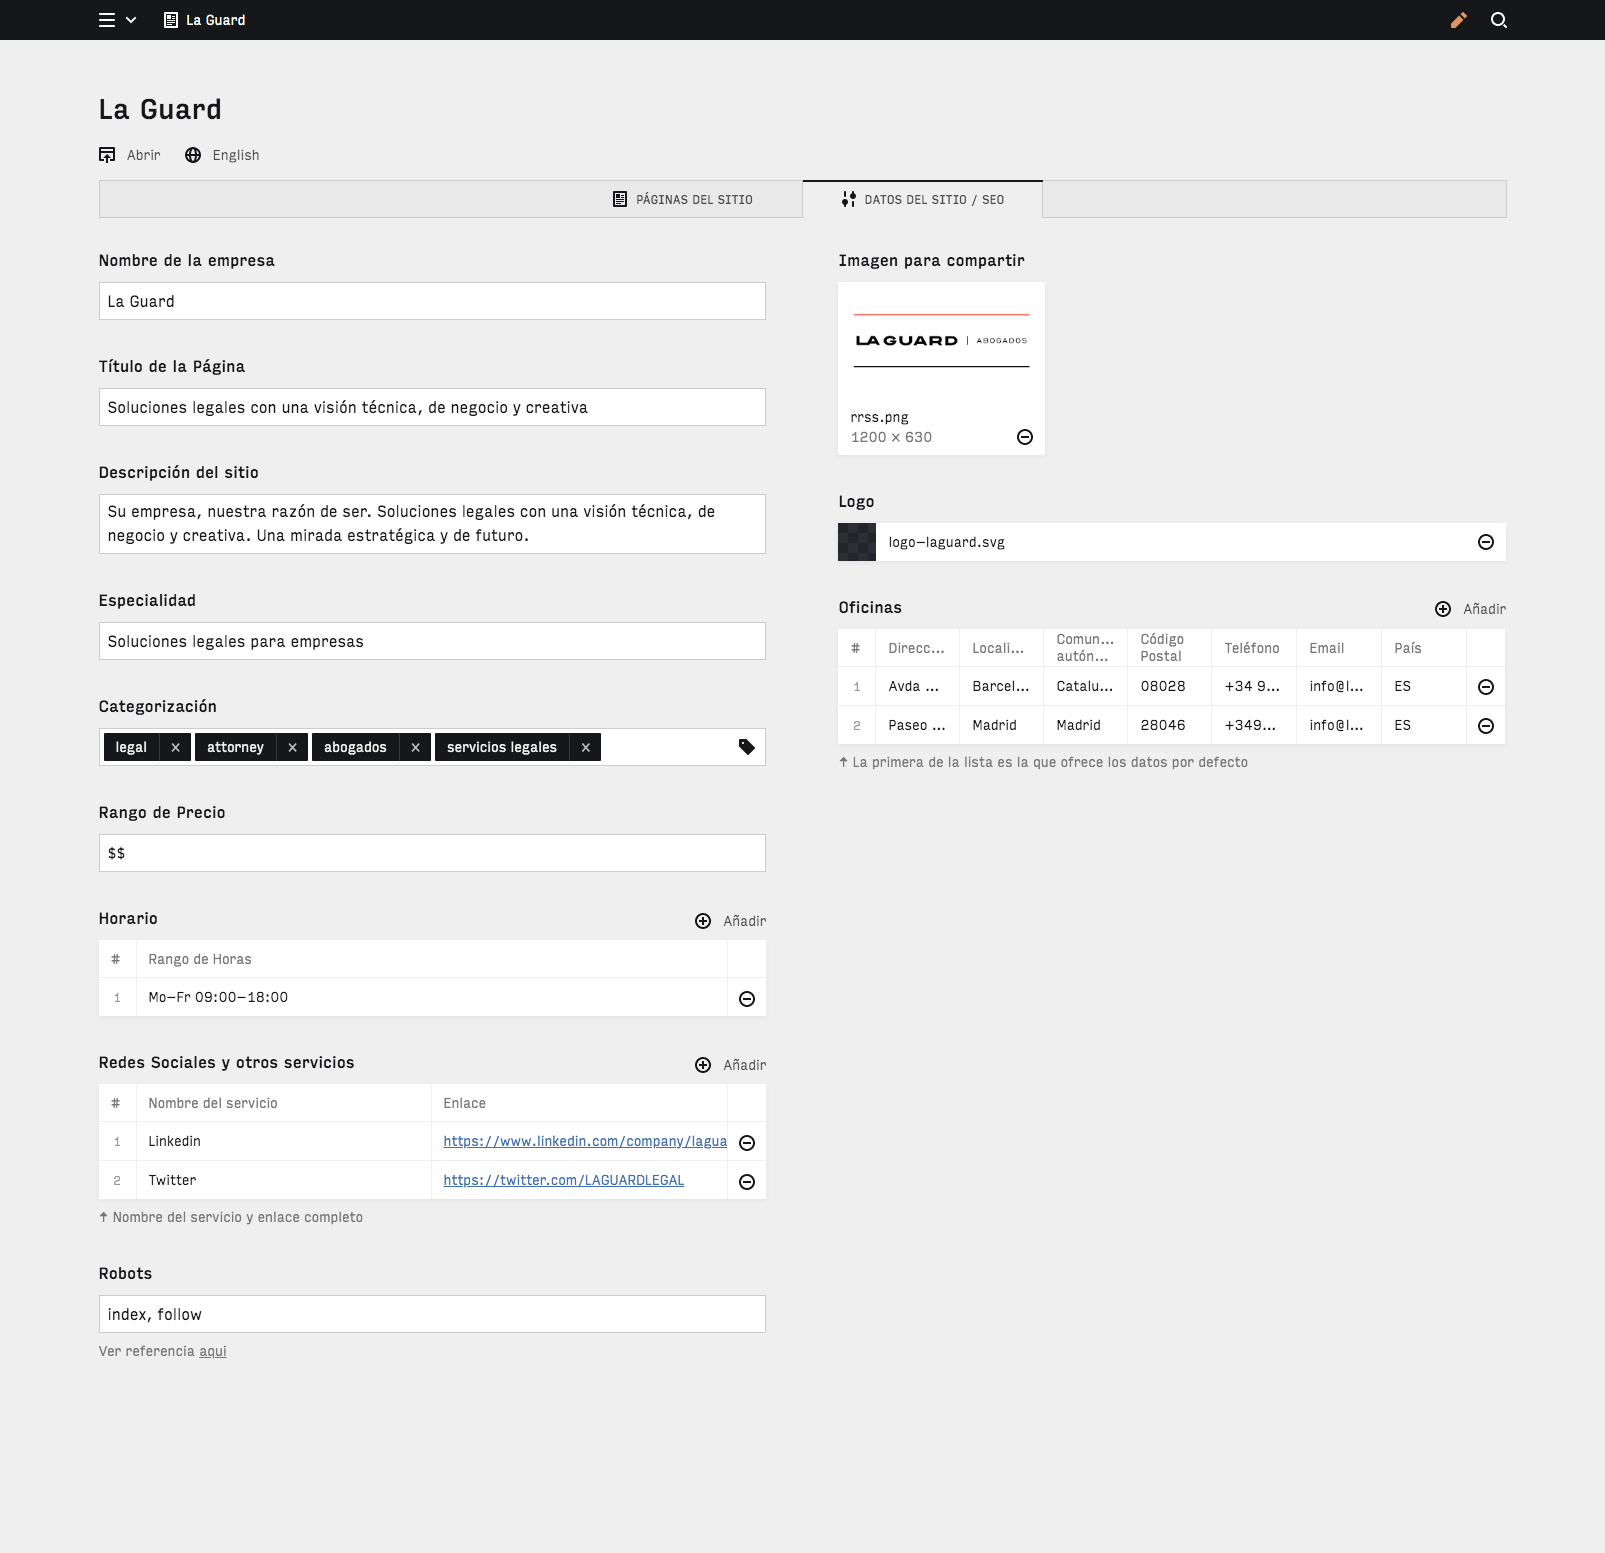
Task: Open search with the magnifier icon
Action: click(1498, 19)
